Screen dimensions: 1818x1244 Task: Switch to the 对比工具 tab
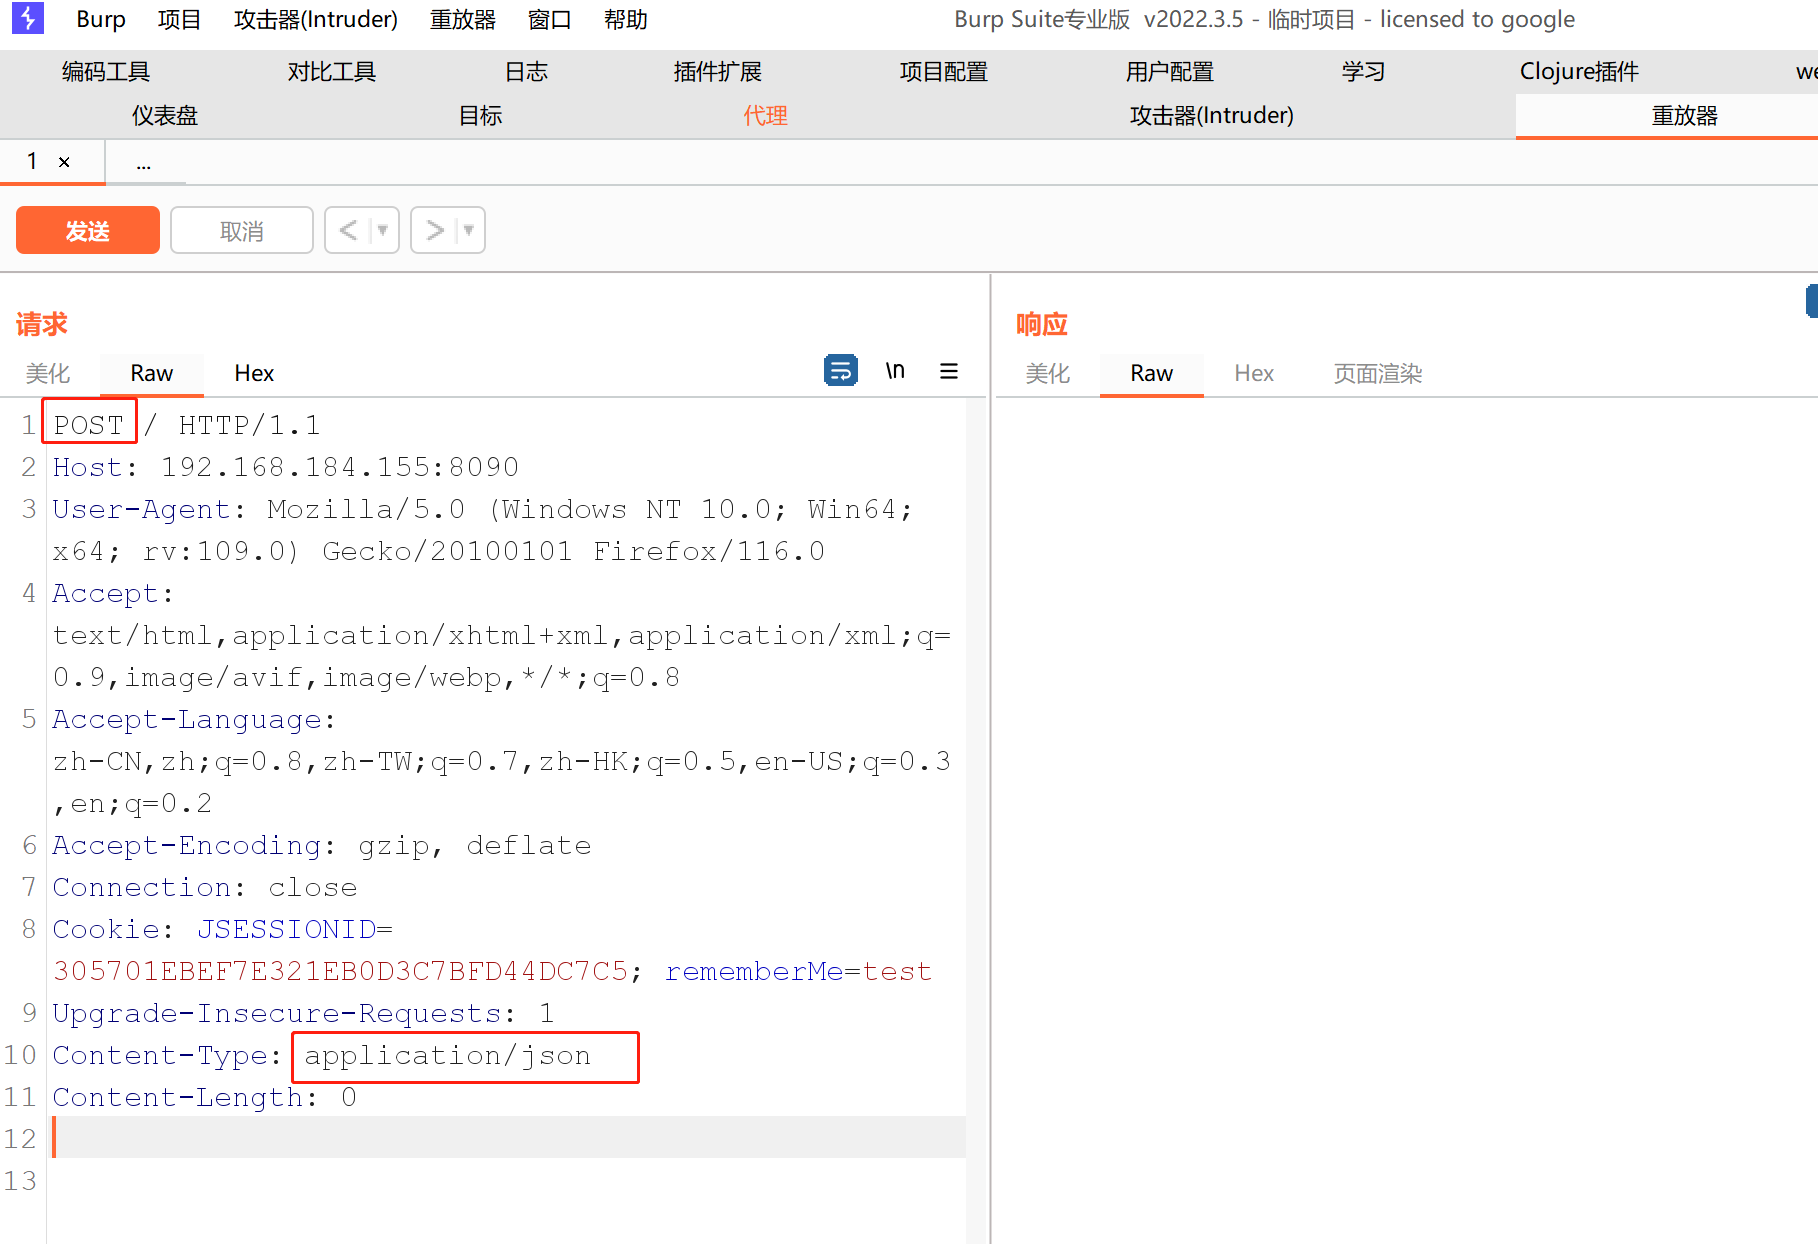[332, 72]
